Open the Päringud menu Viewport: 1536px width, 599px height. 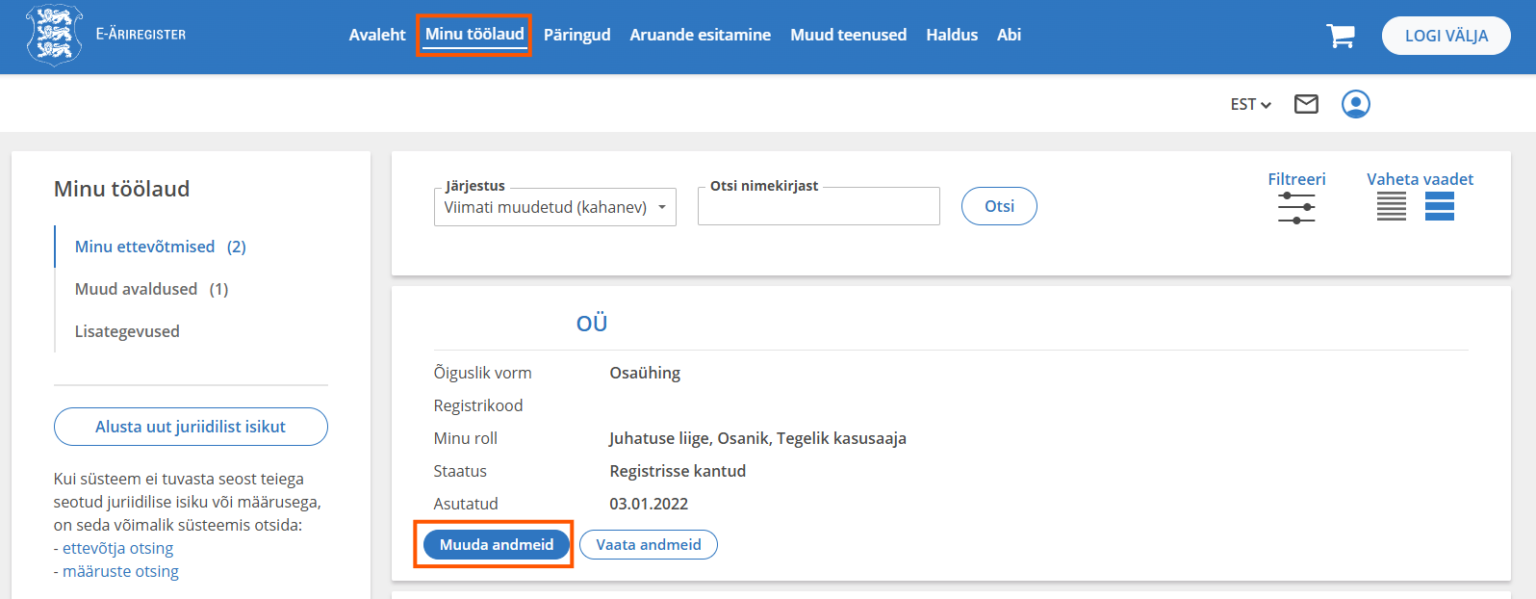[x=577, y=35]
